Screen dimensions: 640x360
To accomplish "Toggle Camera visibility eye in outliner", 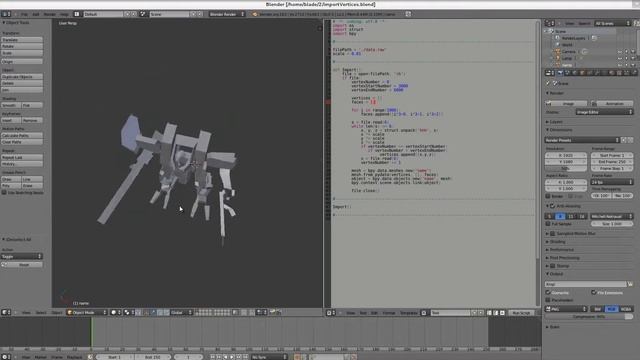I will tap(620, 52).
